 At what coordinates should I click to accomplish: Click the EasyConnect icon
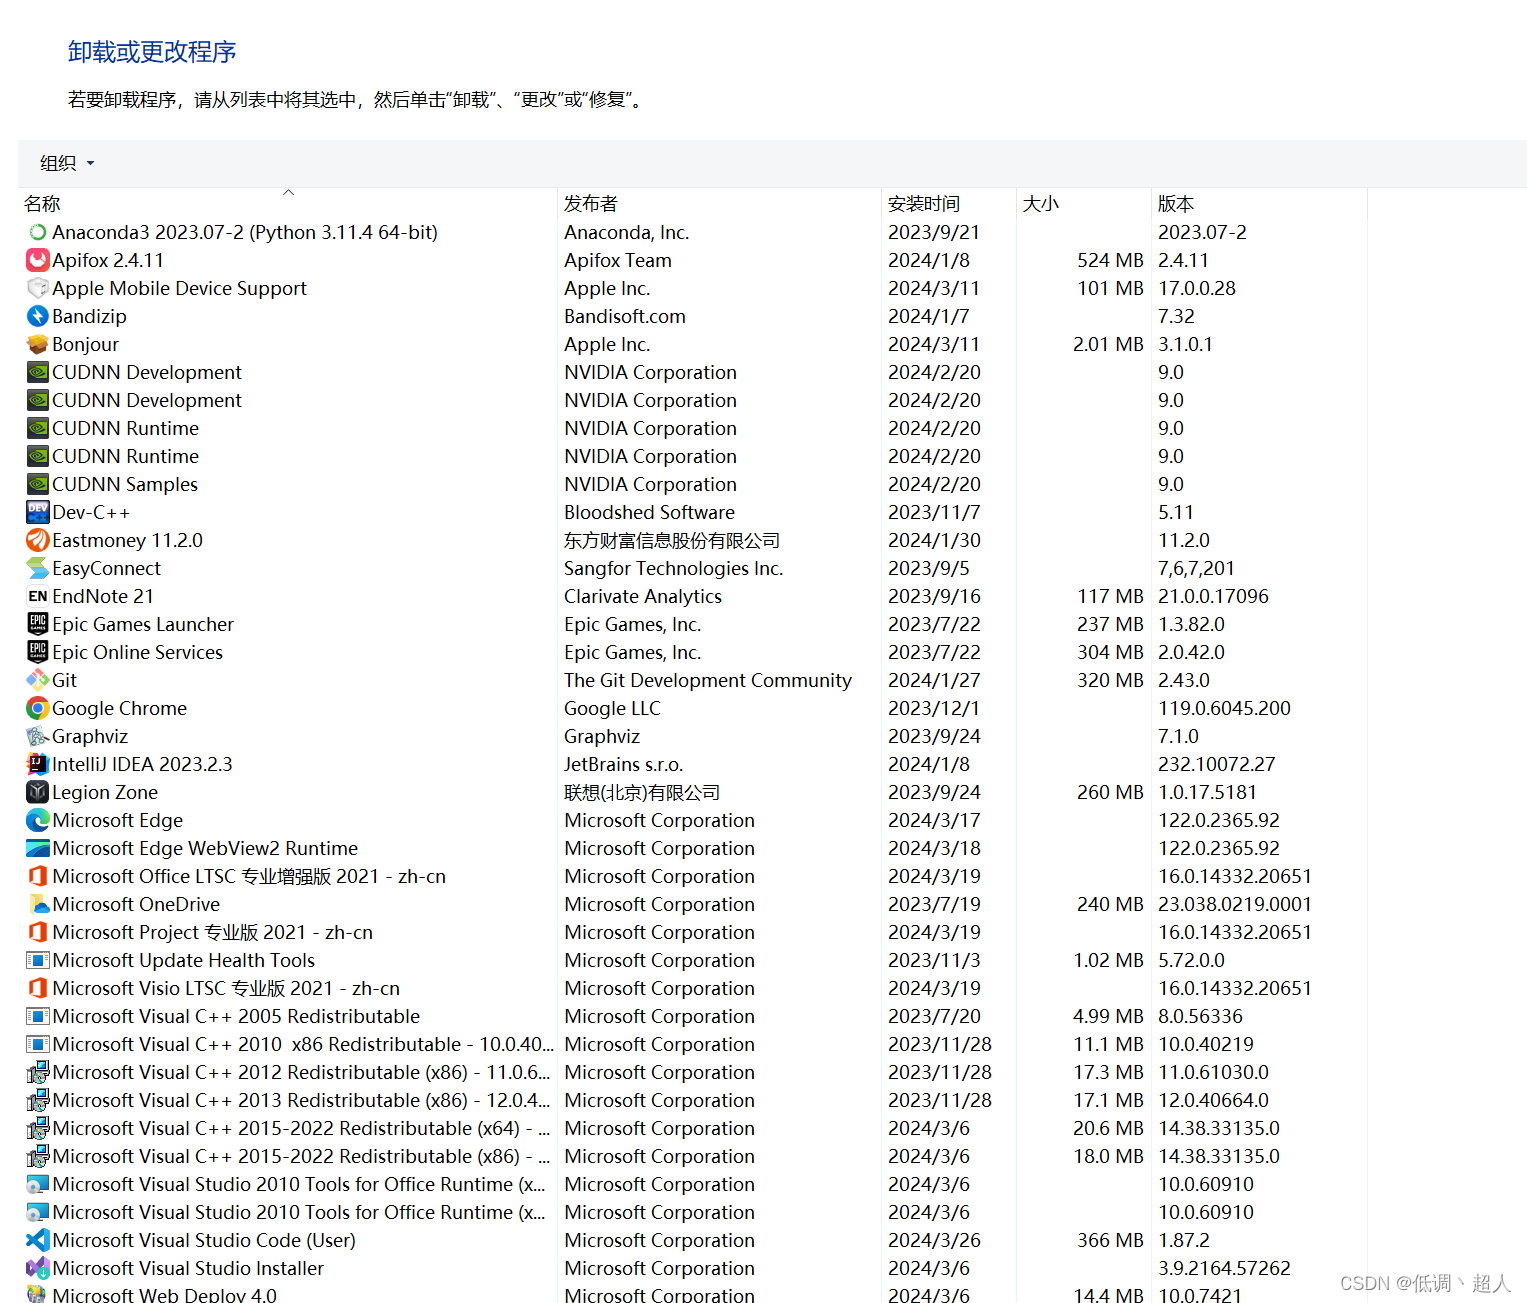pyautogui.click(x=38, y=568)
